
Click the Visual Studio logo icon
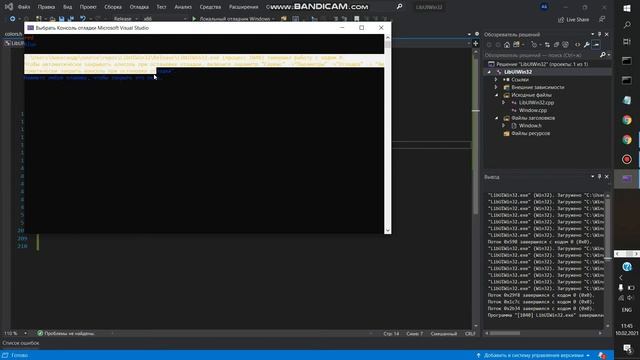tap(8, 7)
